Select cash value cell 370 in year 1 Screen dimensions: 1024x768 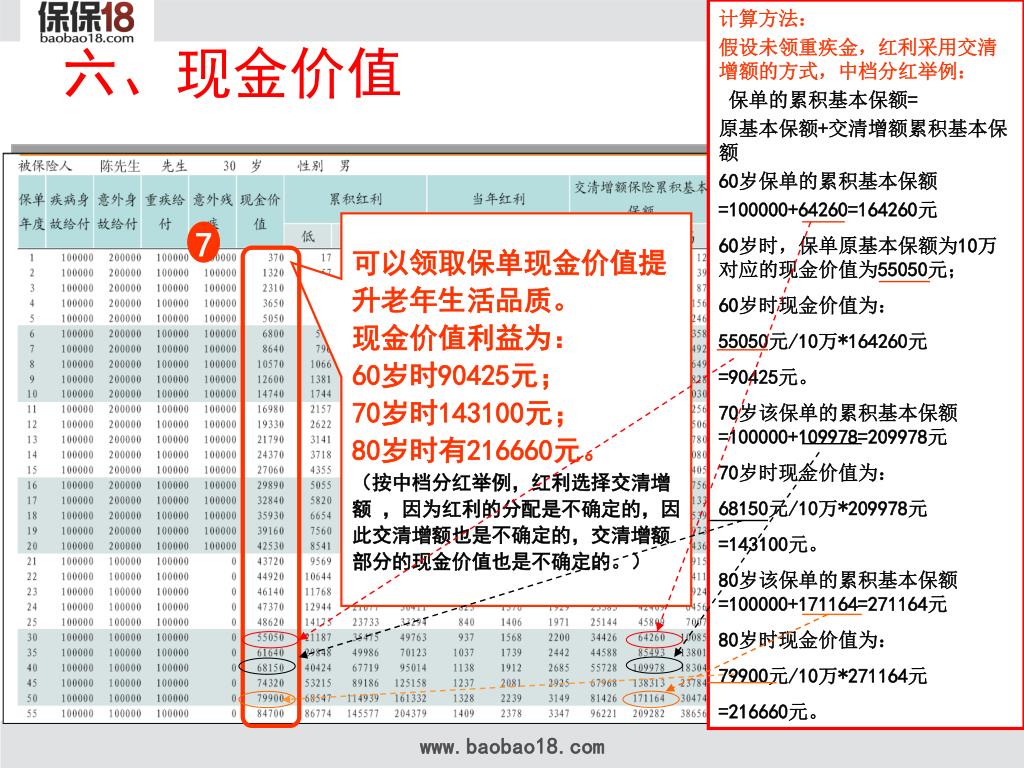coord(276,257)
